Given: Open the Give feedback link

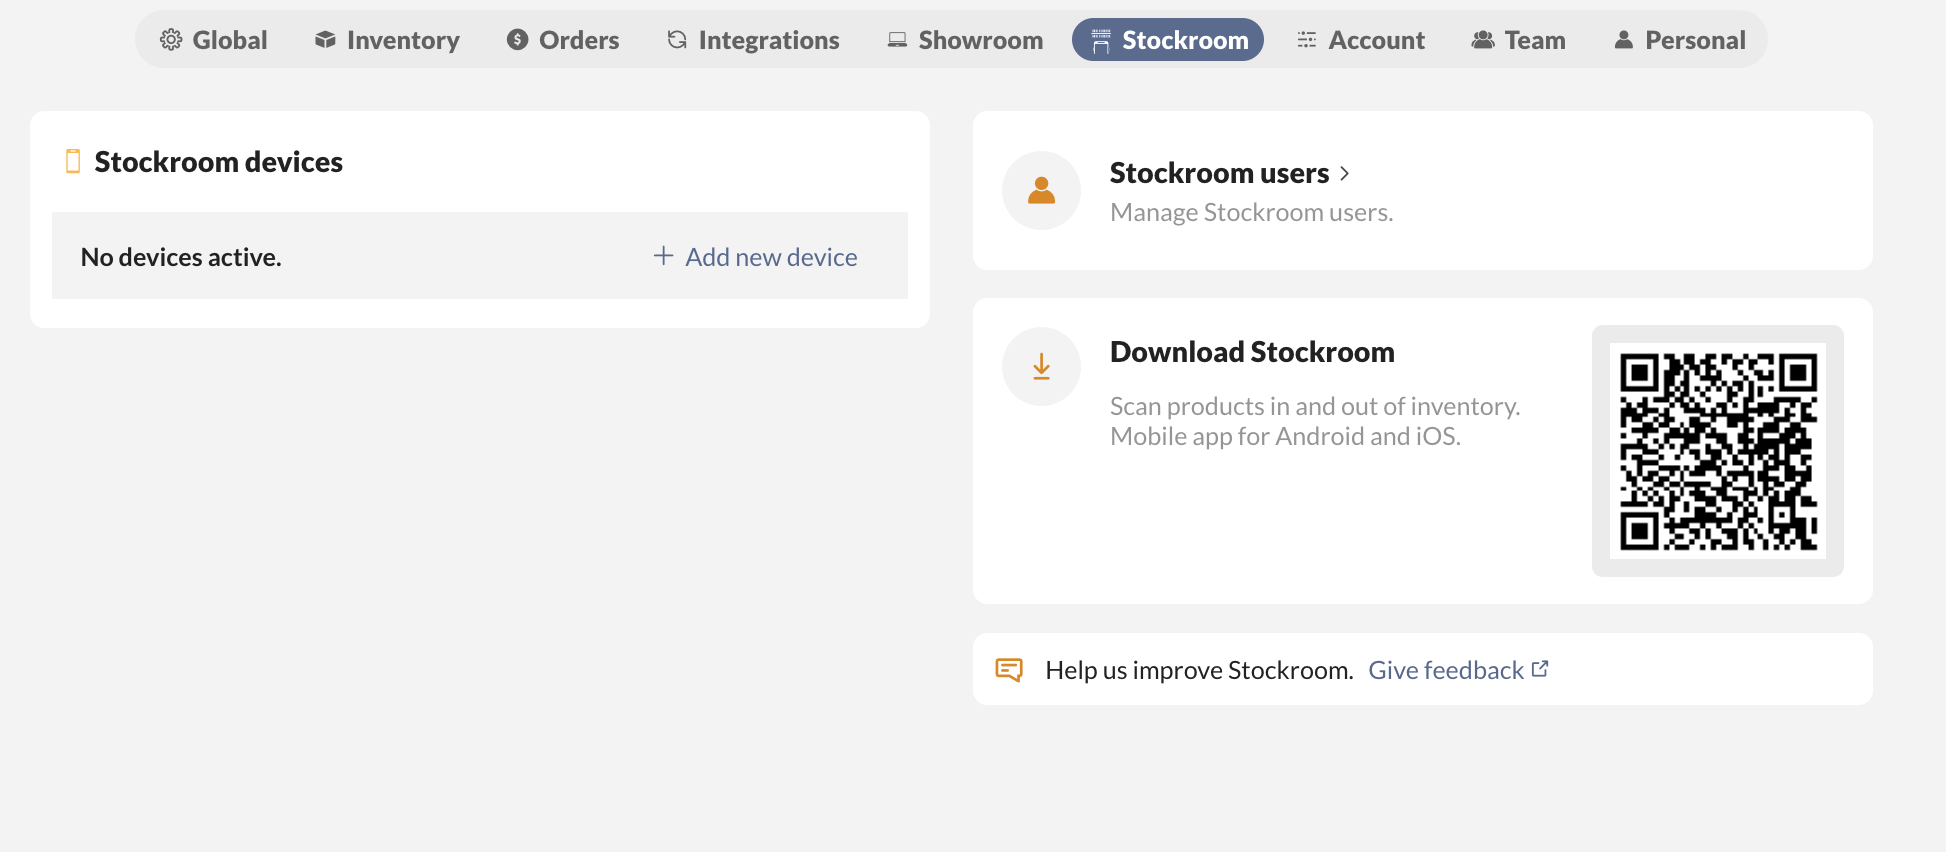Looking at the screenshot, I should tap(1444, 669).
